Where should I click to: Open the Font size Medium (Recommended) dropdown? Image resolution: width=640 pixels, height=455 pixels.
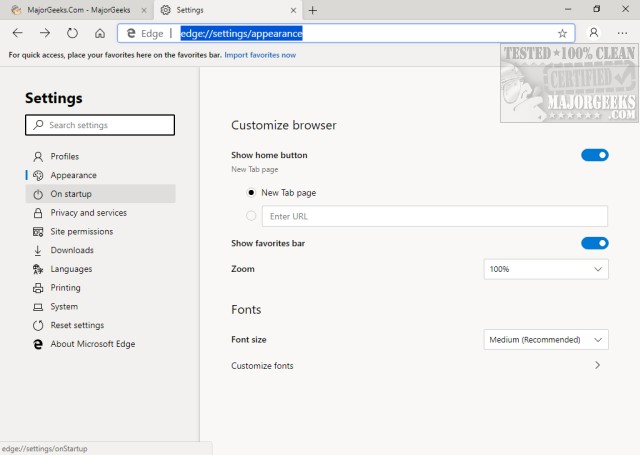pyautogui.click(x=546, y=340)
